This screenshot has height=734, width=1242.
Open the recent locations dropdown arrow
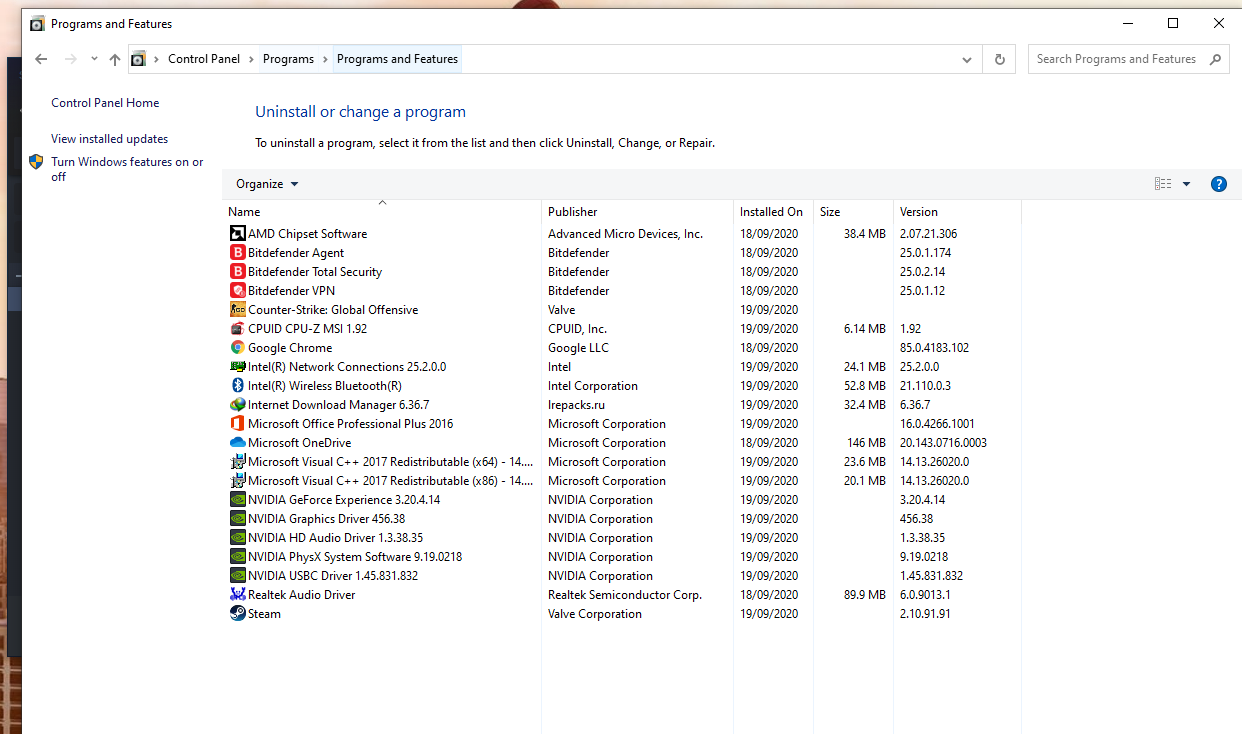click(x=94, y=59)
